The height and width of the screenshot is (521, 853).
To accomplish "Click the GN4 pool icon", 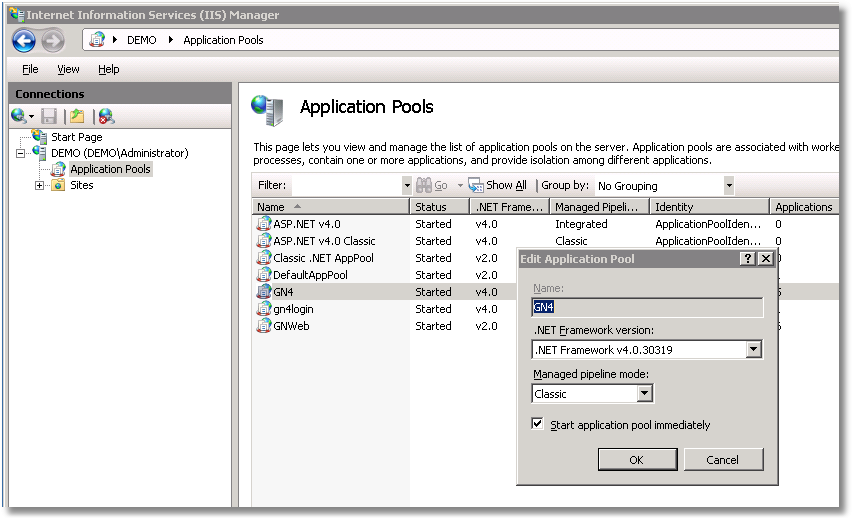I will [x=264, y=291].
